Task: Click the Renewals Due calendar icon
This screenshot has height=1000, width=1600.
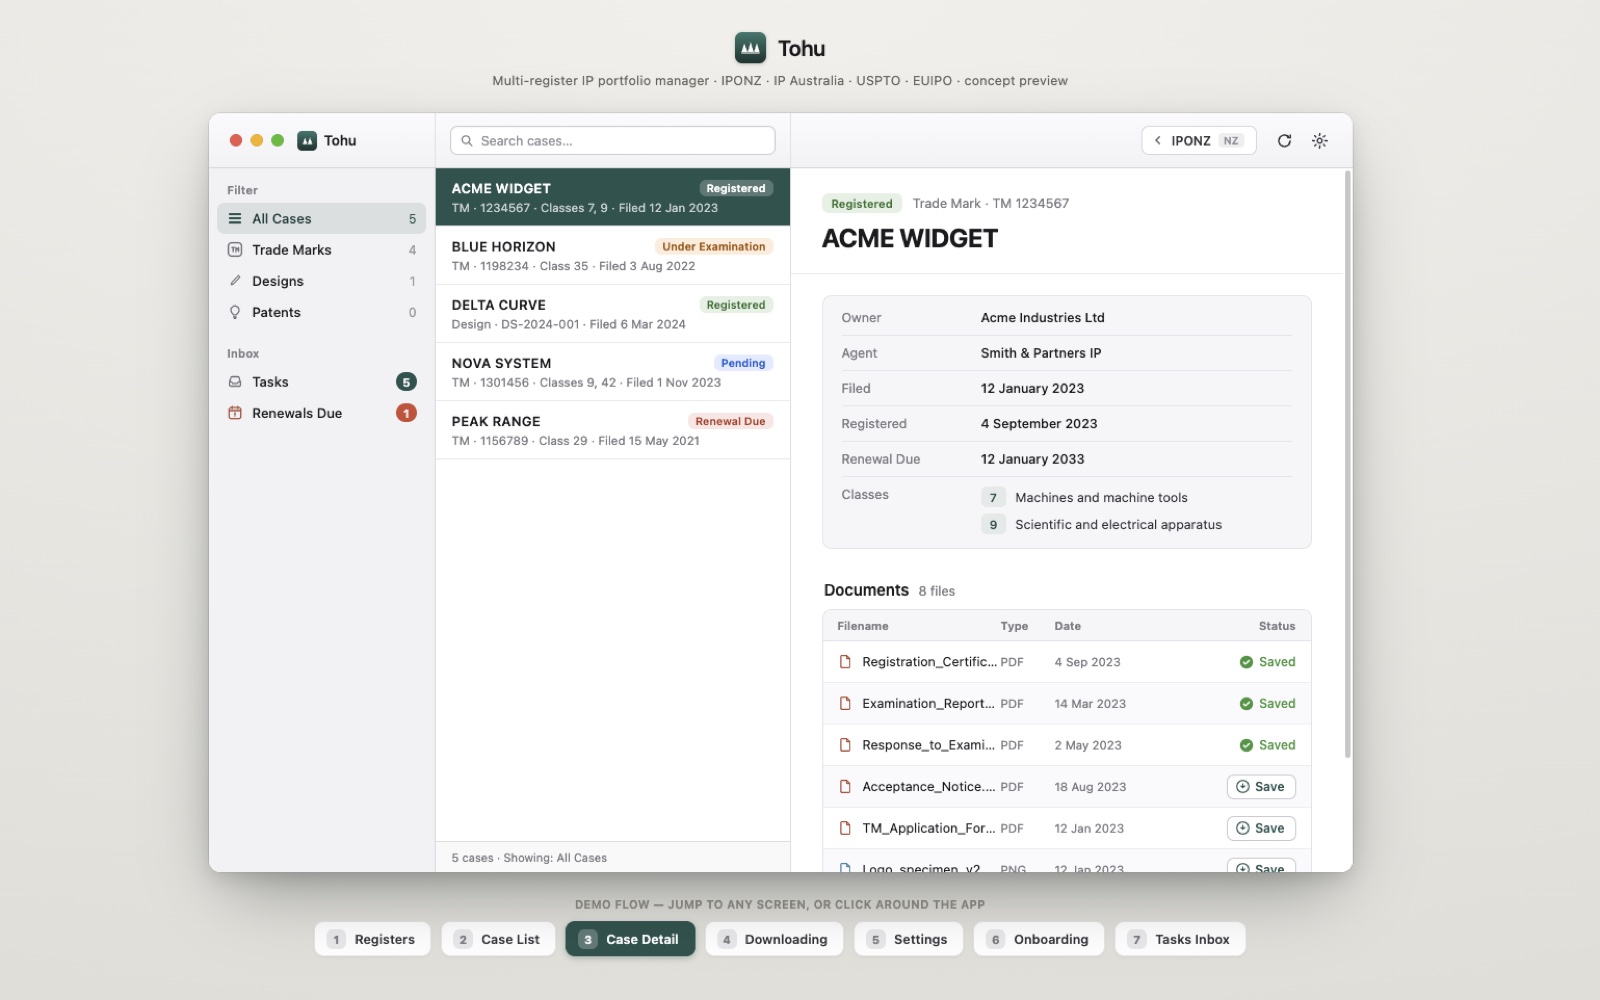Action: [x=235, y=413]
